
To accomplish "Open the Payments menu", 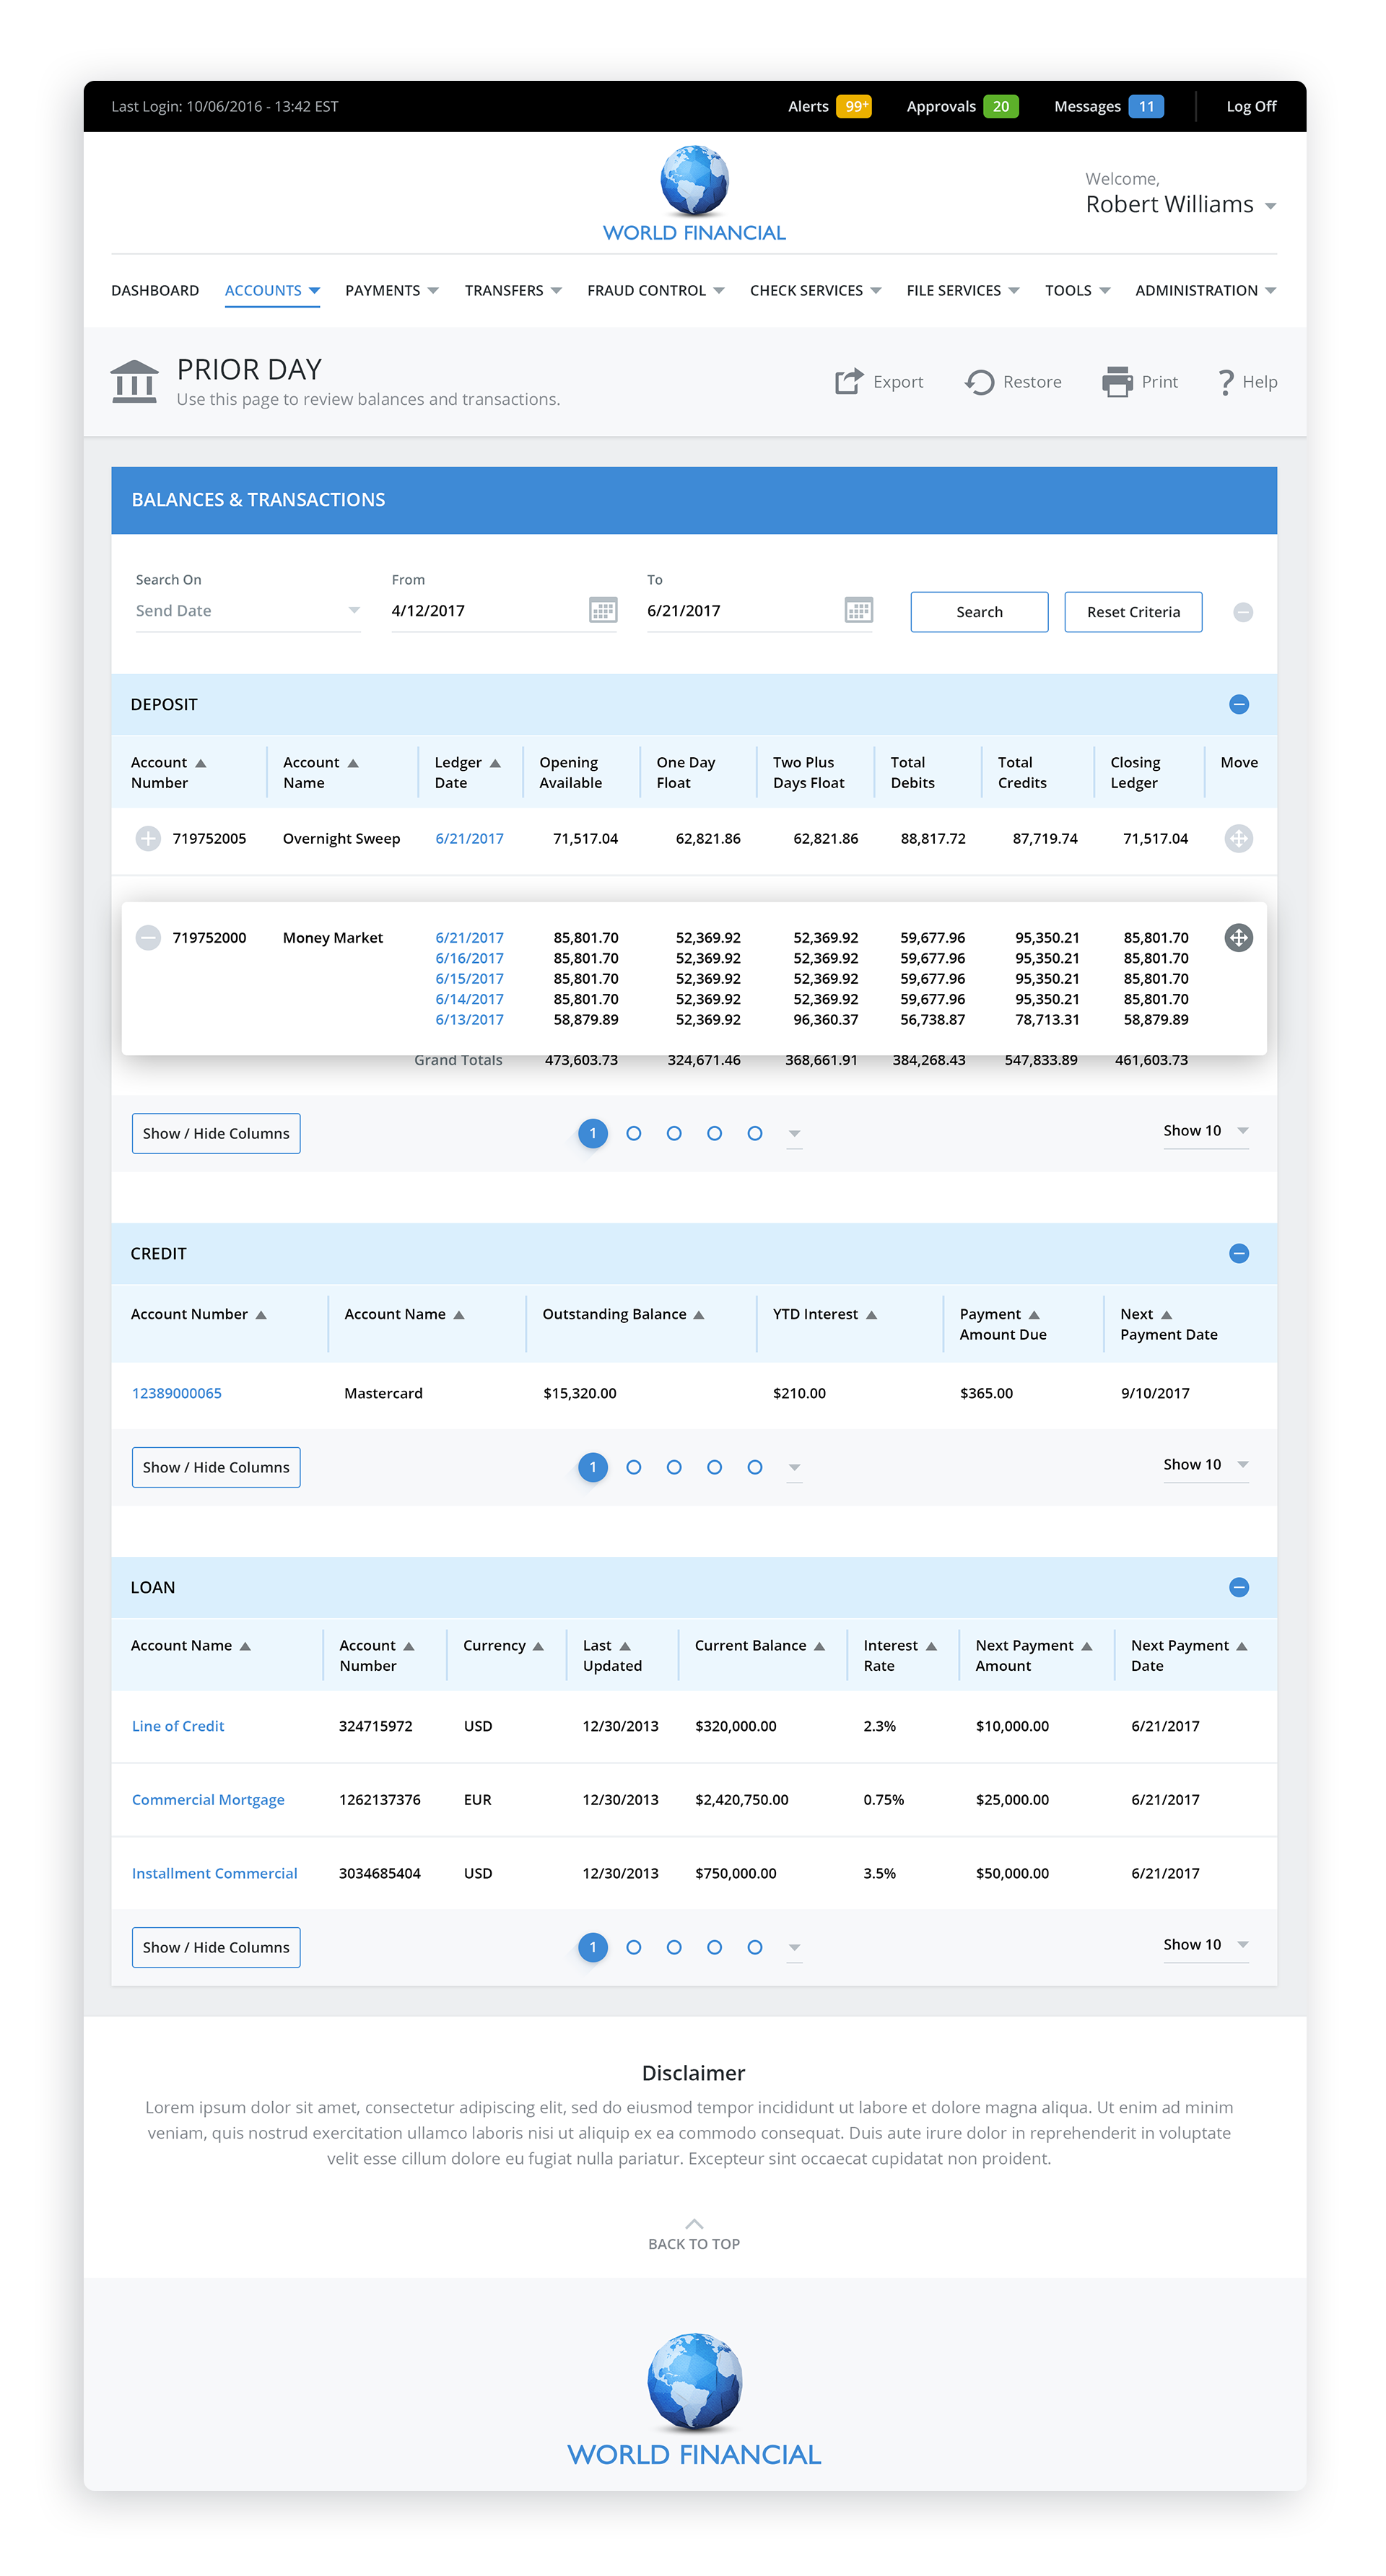I will click(x=392, y=290).
